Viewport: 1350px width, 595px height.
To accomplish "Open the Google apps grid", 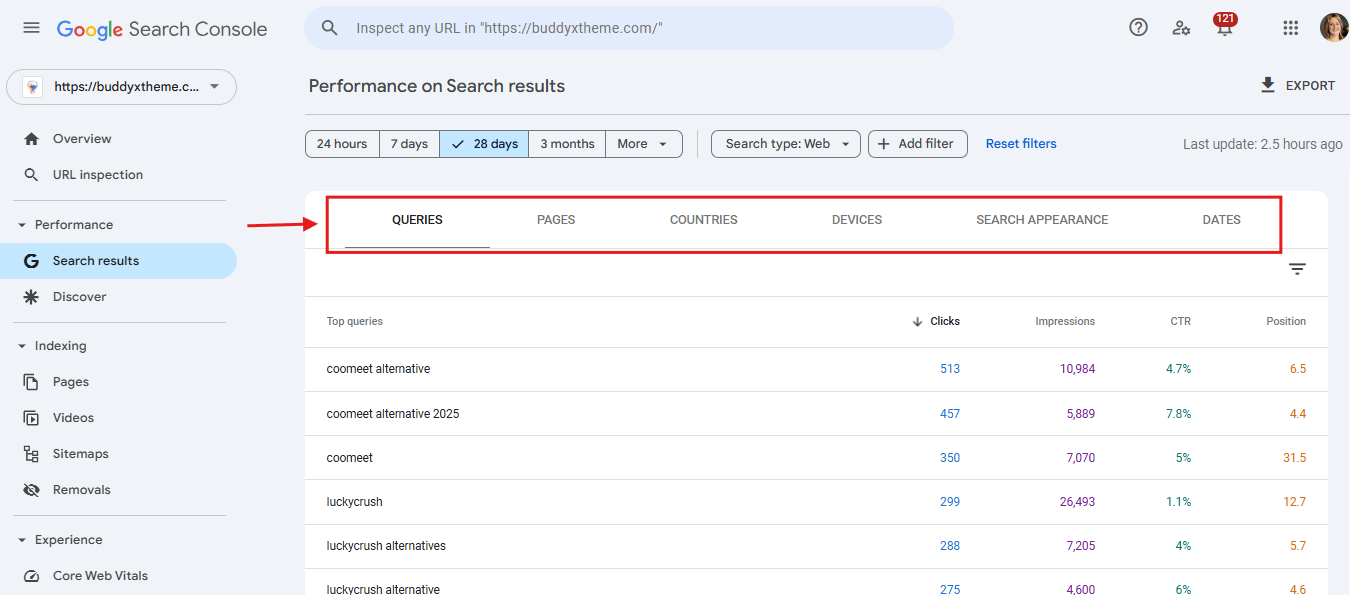I will pos(1290,28).
